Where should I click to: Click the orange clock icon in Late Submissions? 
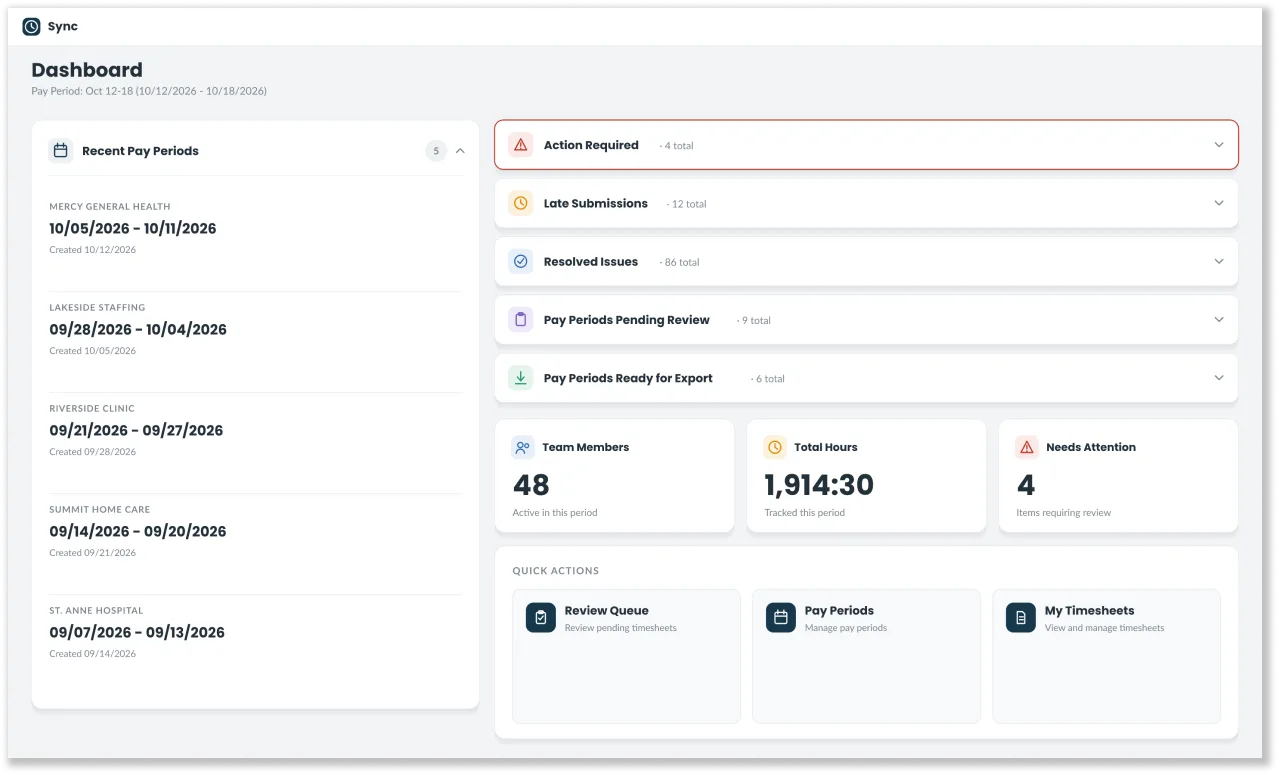coord(520,203)
